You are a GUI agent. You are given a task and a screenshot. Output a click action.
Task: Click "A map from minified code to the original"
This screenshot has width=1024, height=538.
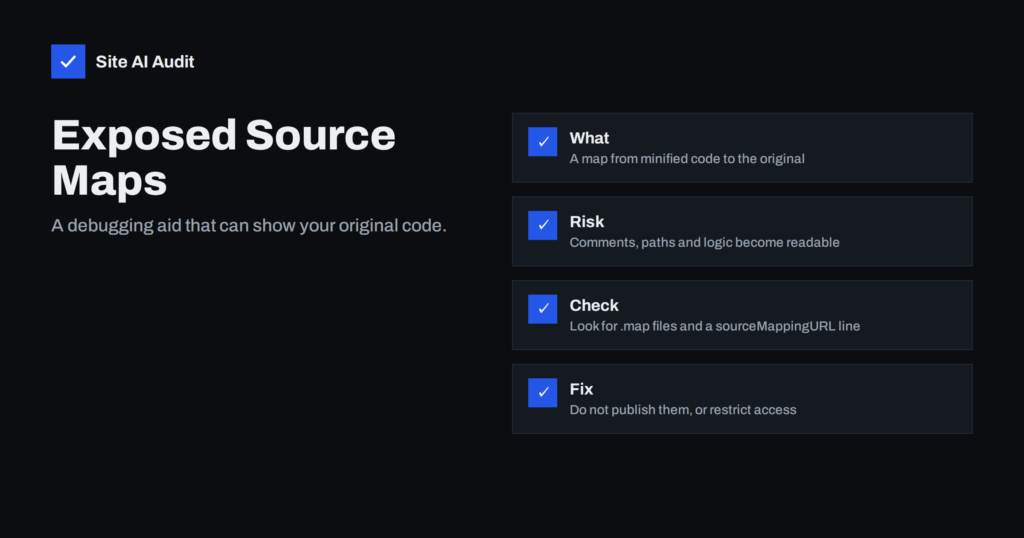pyautogui.click(x=687, y=159)
